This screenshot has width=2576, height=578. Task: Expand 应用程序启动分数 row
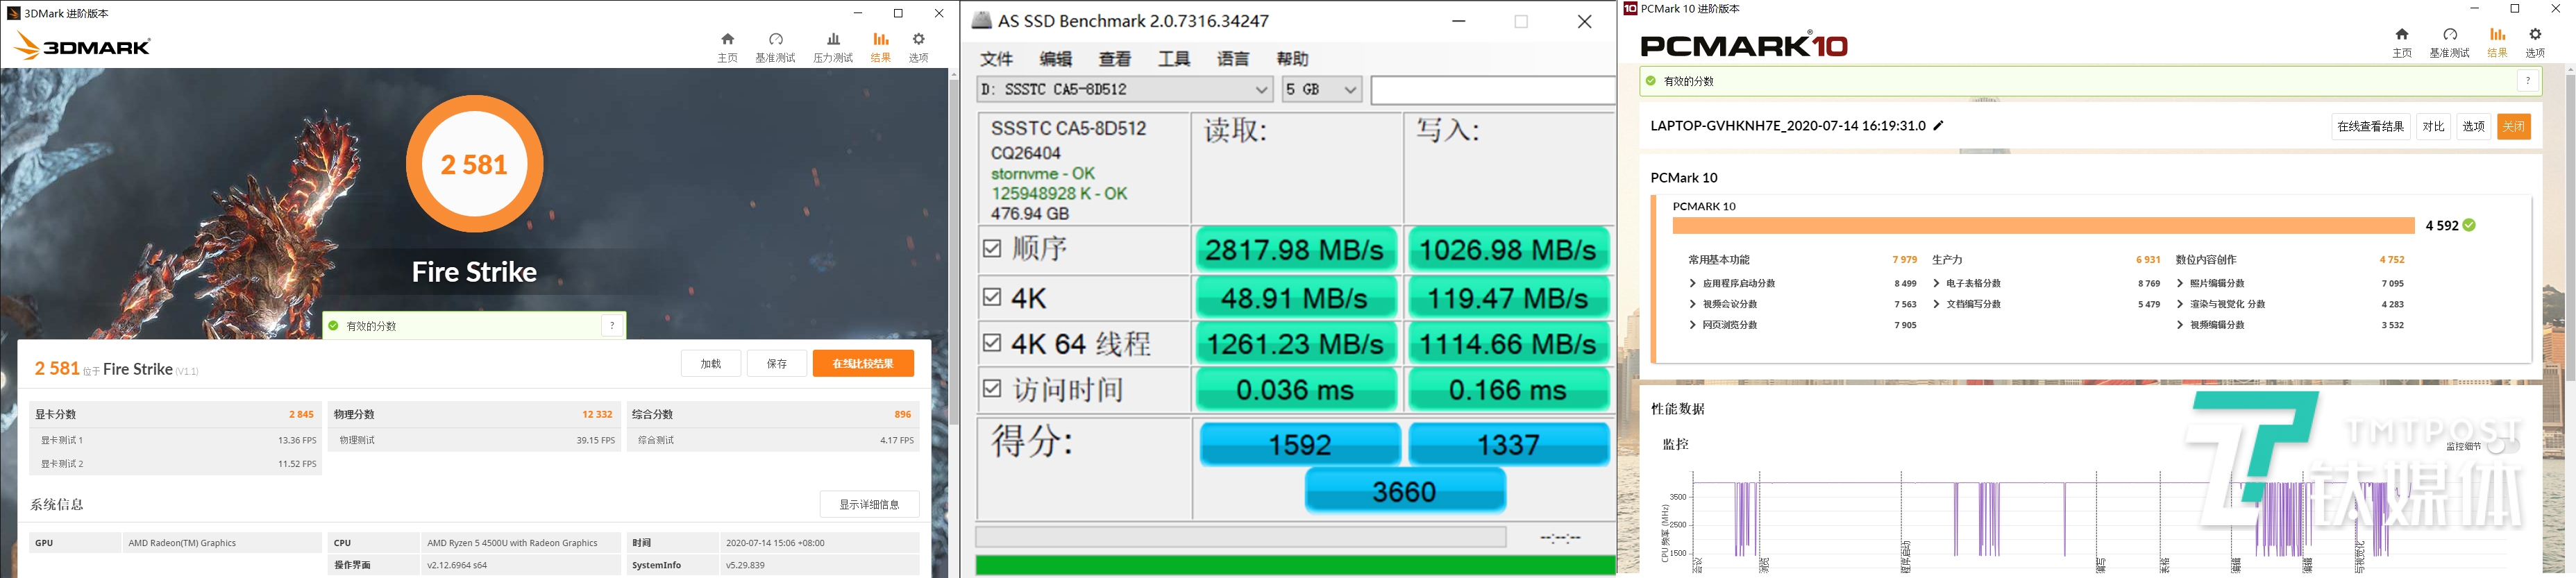tap(1692, 283)
